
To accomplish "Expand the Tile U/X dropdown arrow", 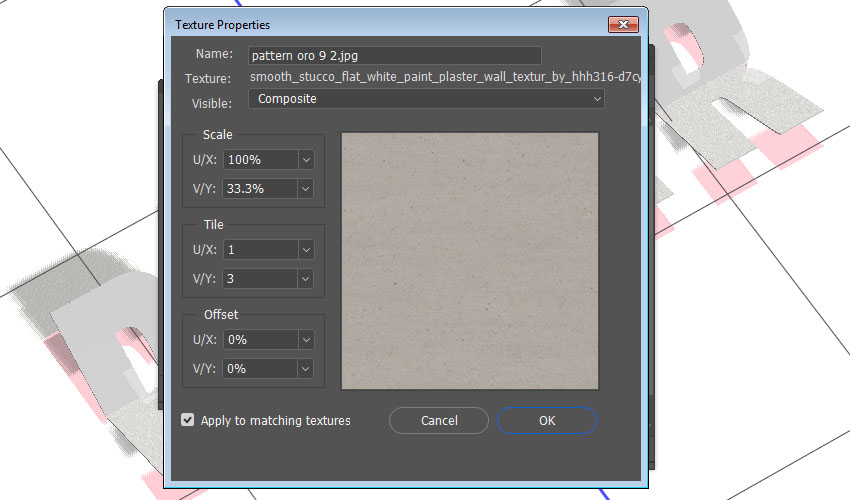I will [x=306, y=249].
